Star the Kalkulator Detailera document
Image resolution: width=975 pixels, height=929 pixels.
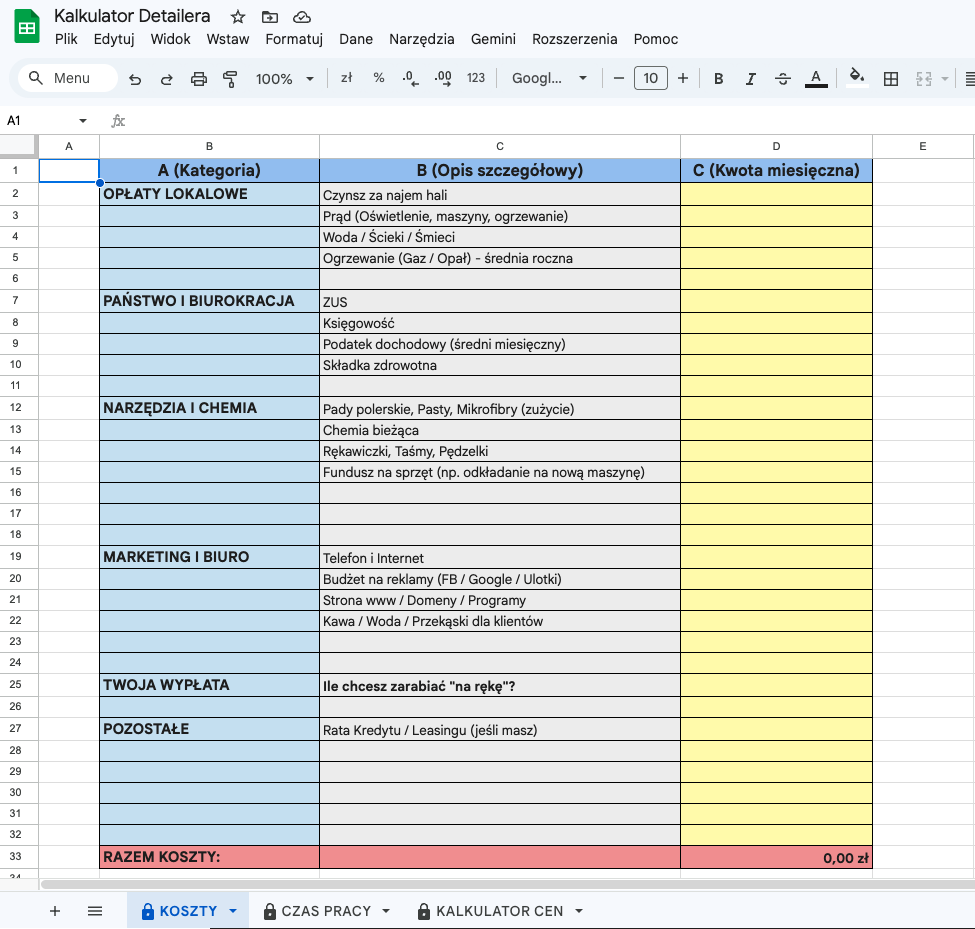click(x=238, y=17)
